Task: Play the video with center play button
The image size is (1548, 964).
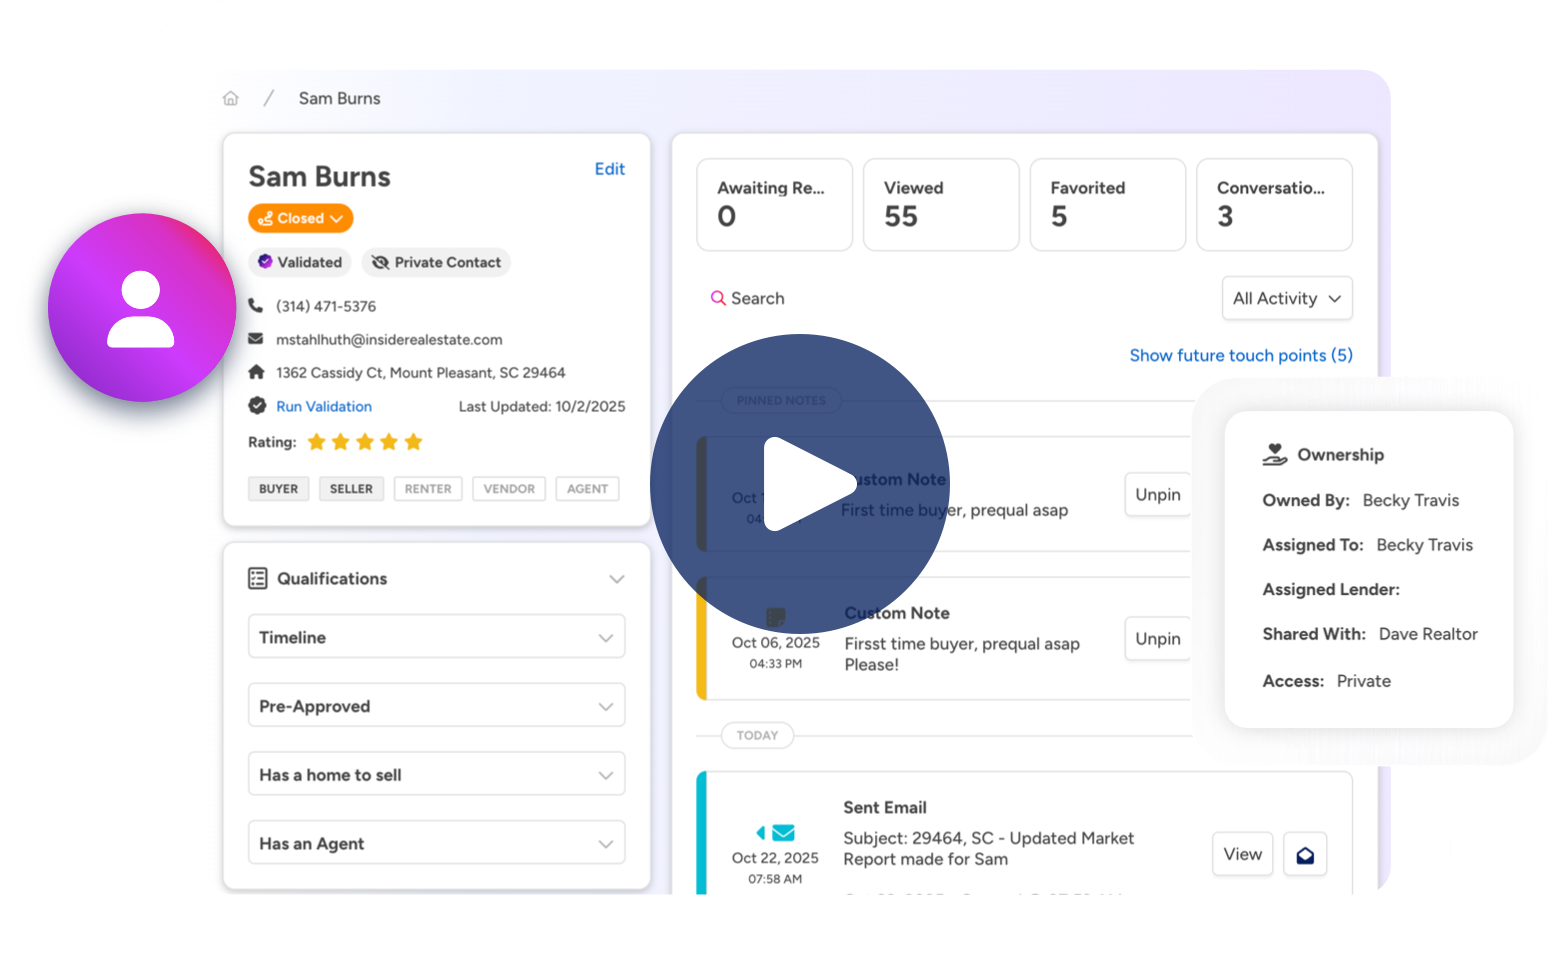Action: coord(800,484)
